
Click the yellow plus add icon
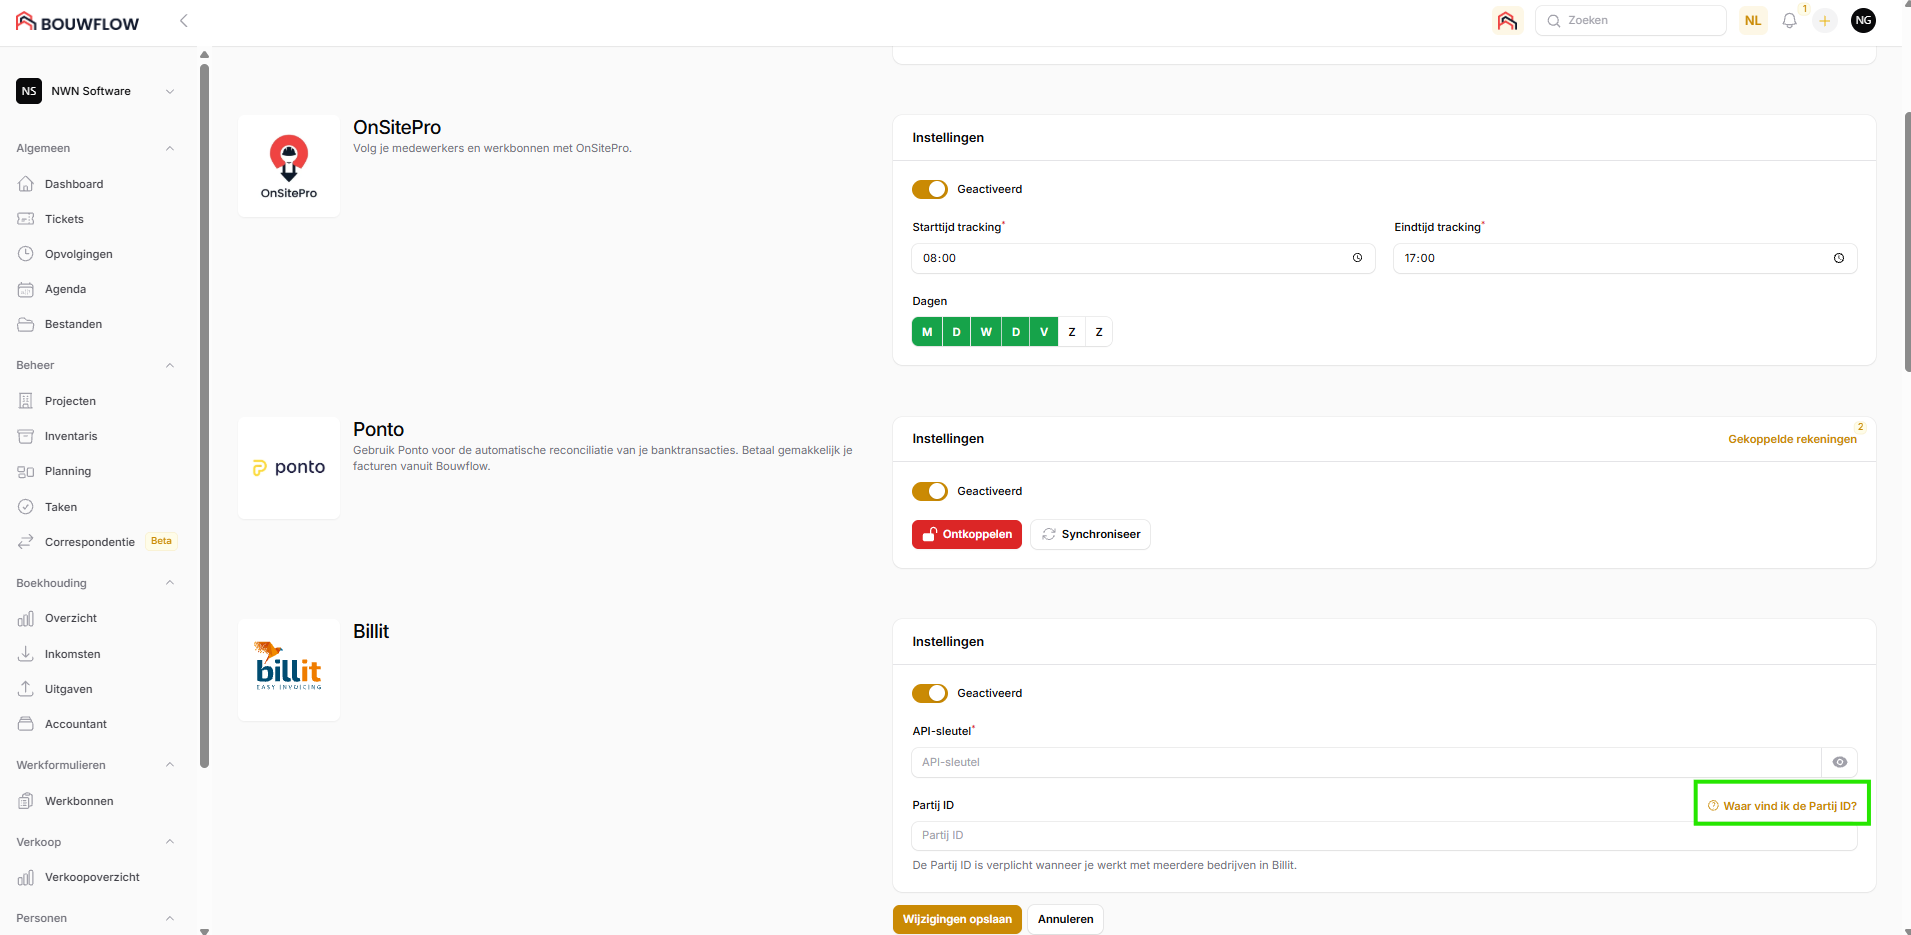pos(1824,21)
